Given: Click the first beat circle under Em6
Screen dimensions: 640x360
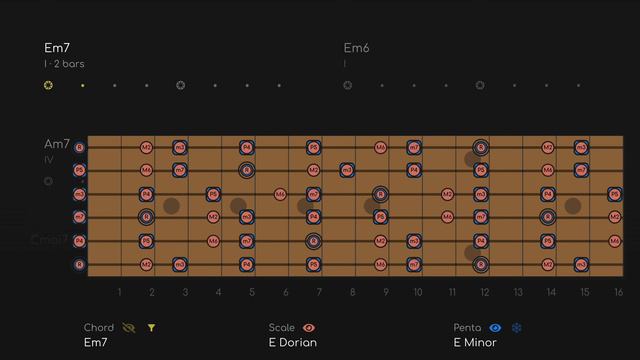Looking at the screenshot, I should click(x=347, y=85).
